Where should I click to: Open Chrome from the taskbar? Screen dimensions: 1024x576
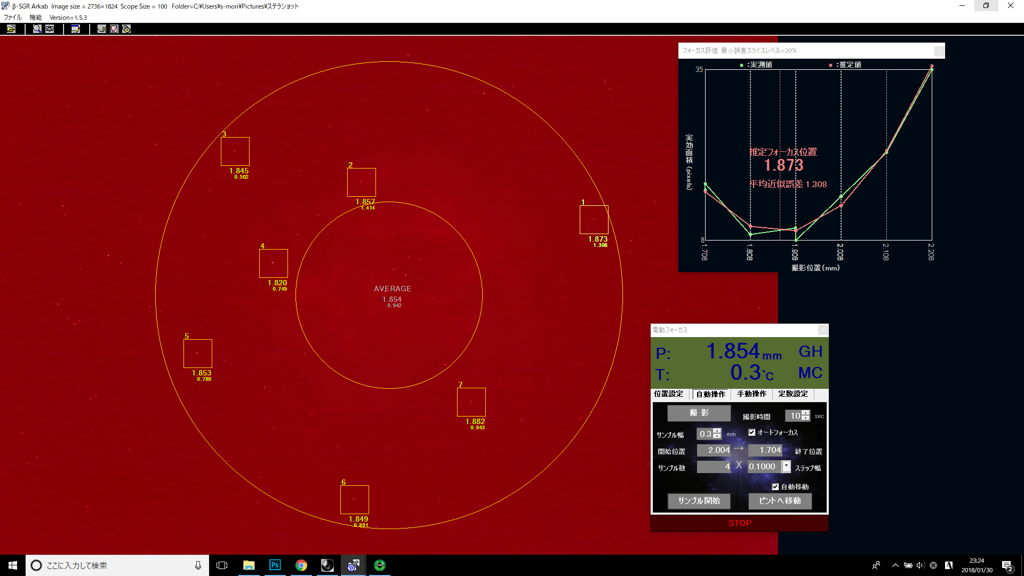(x=301, y=565)
